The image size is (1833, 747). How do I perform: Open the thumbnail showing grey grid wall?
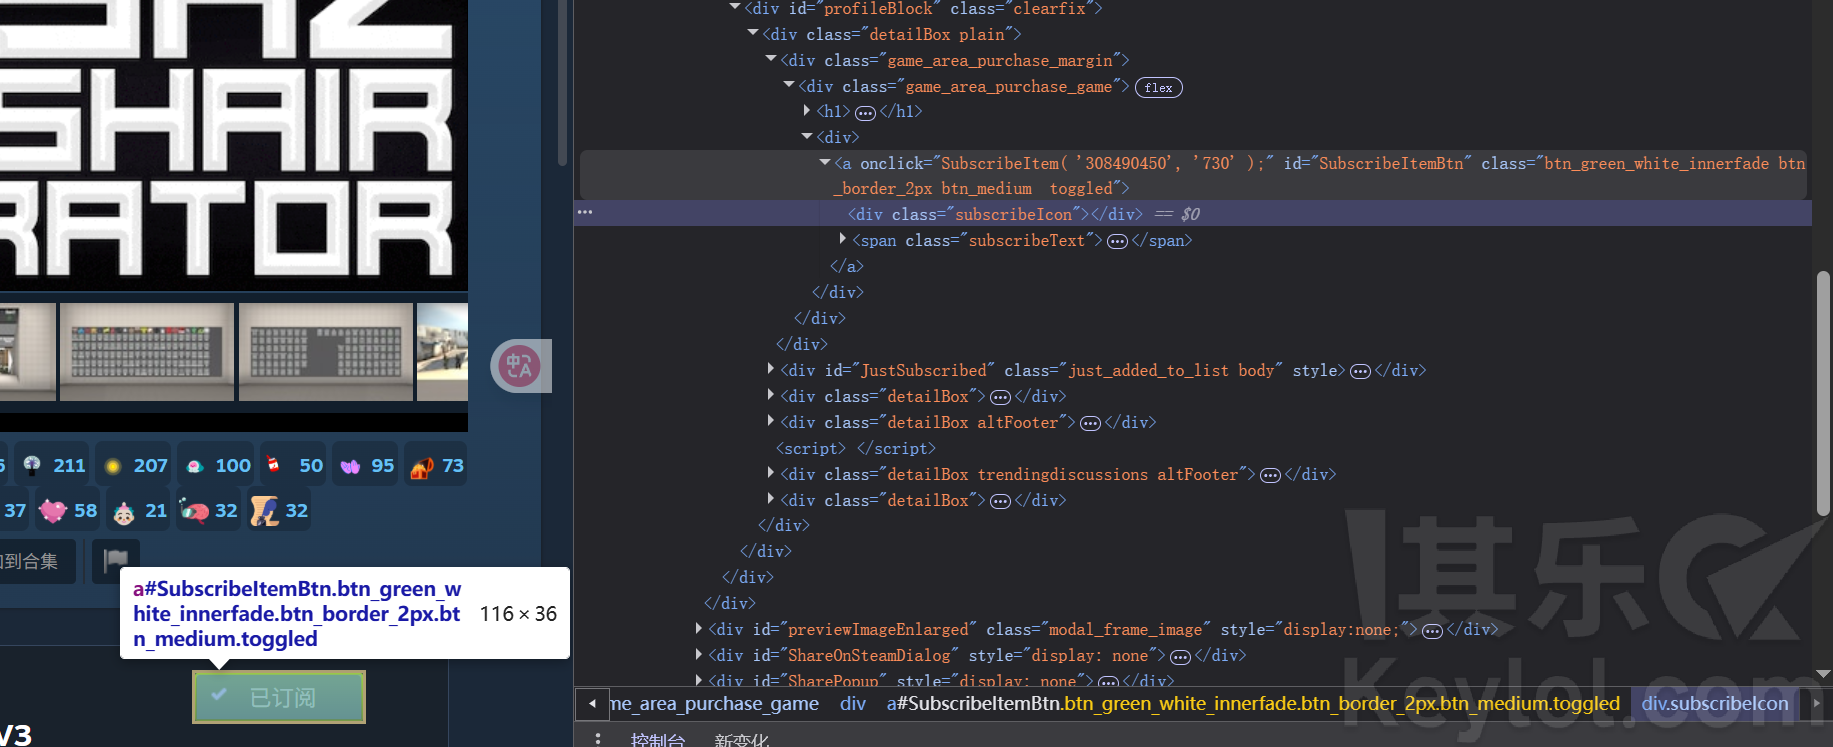point(326,352)
